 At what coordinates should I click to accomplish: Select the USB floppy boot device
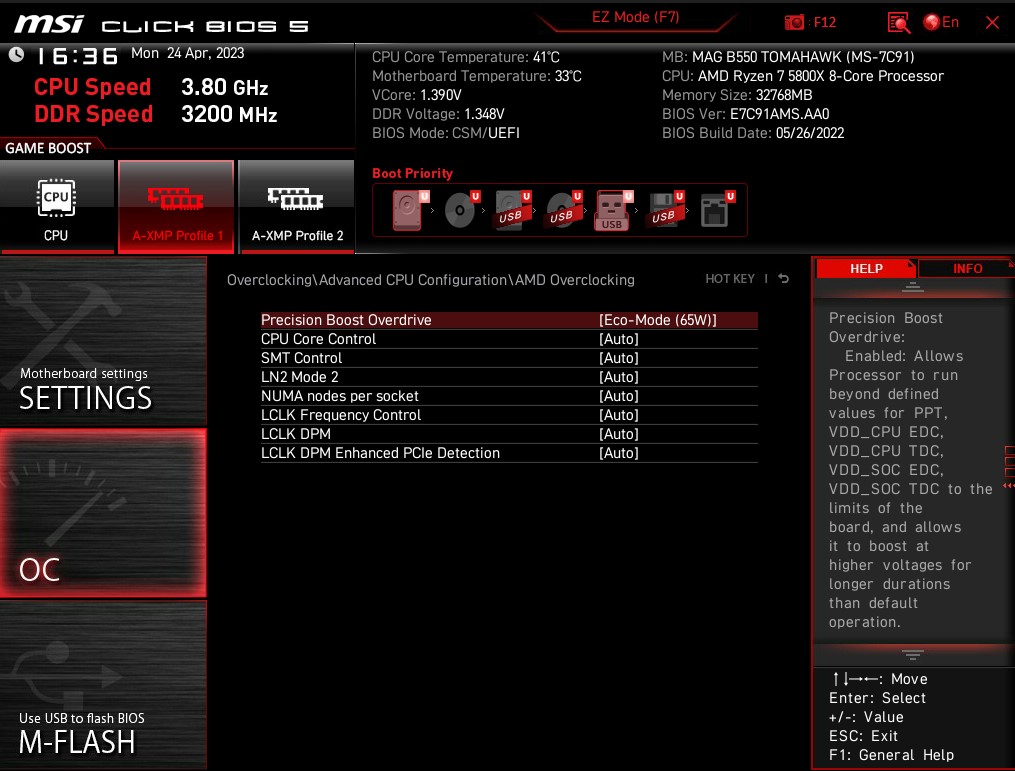665,210
